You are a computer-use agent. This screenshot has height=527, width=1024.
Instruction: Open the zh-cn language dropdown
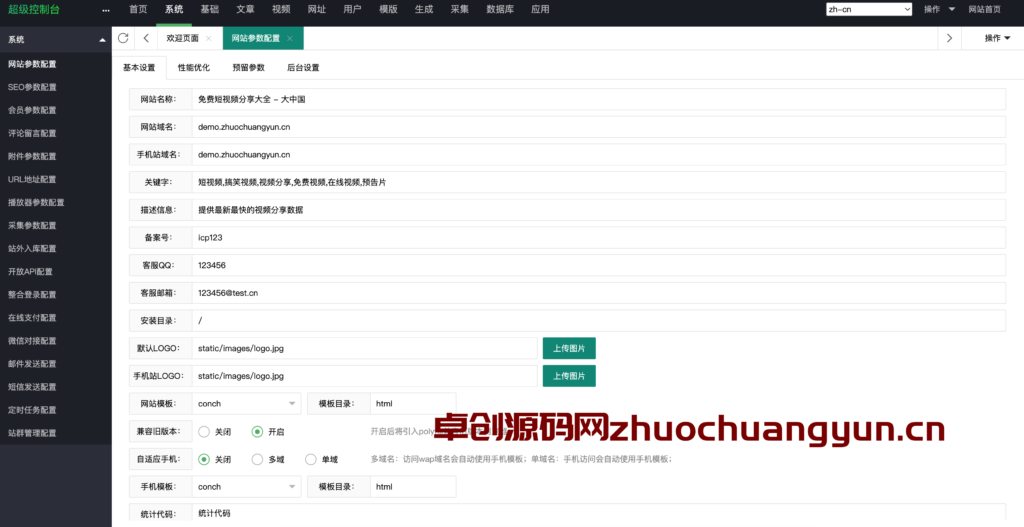point(869,9)
